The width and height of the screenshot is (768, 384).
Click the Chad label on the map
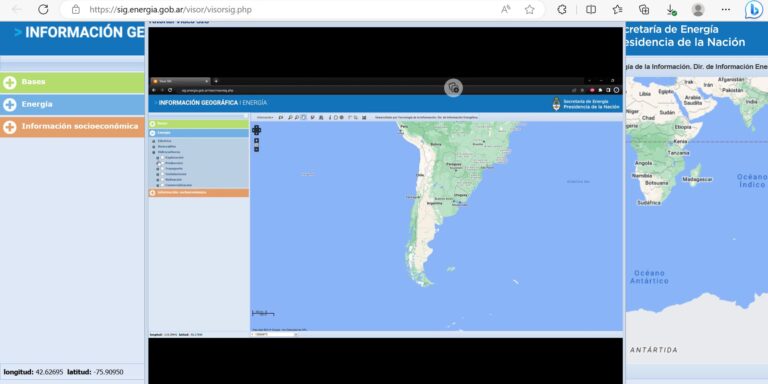pos(648,118)
